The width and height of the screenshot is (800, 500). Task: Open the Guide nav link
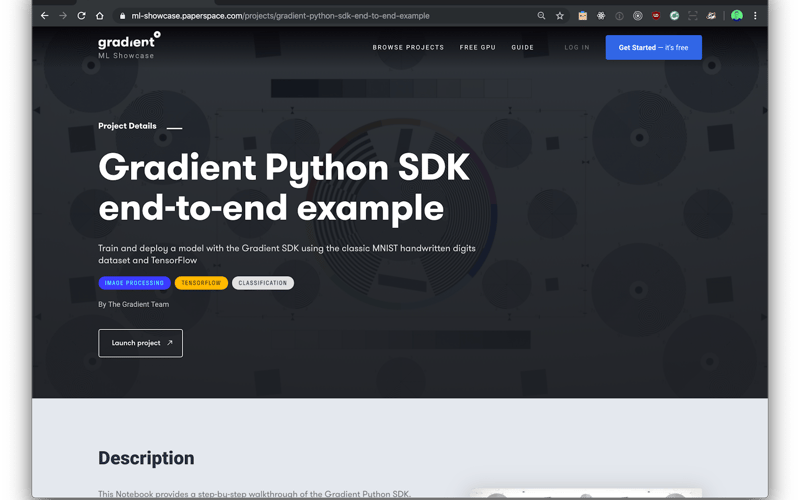tap(522, 47)
